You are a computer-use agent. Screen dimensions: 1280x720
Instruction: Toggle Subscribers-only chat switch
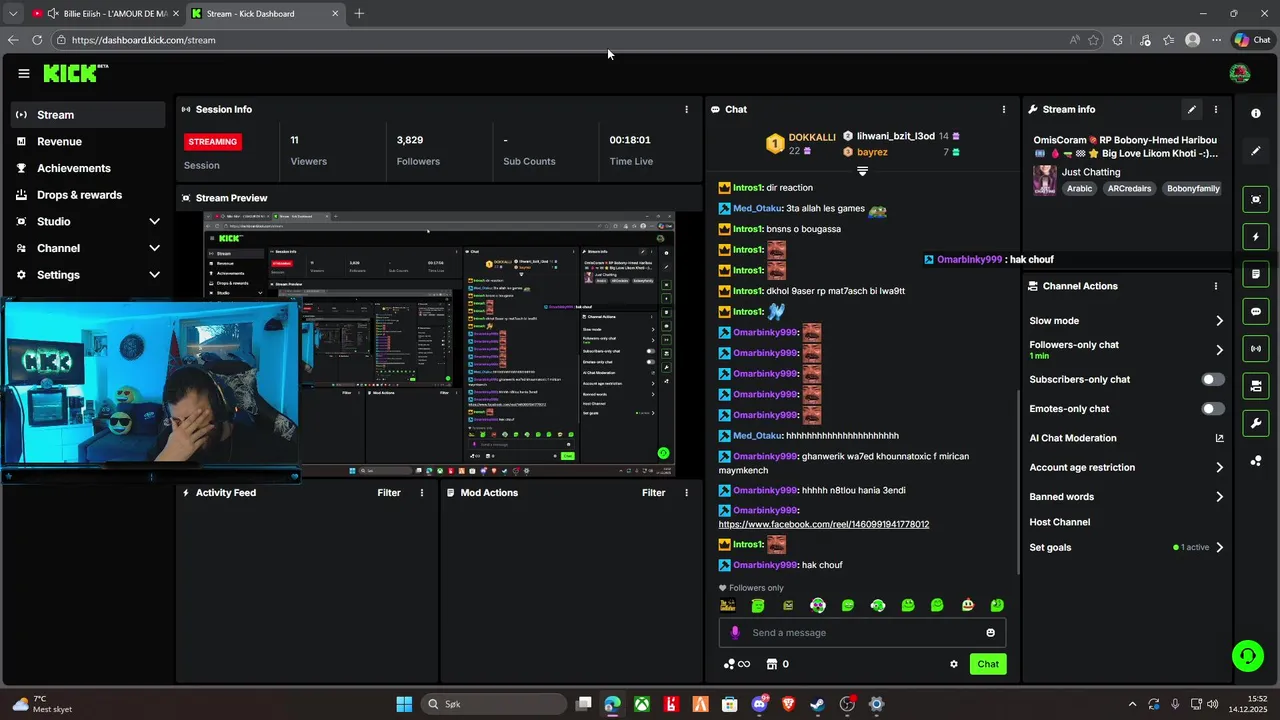coord(1212,379)
